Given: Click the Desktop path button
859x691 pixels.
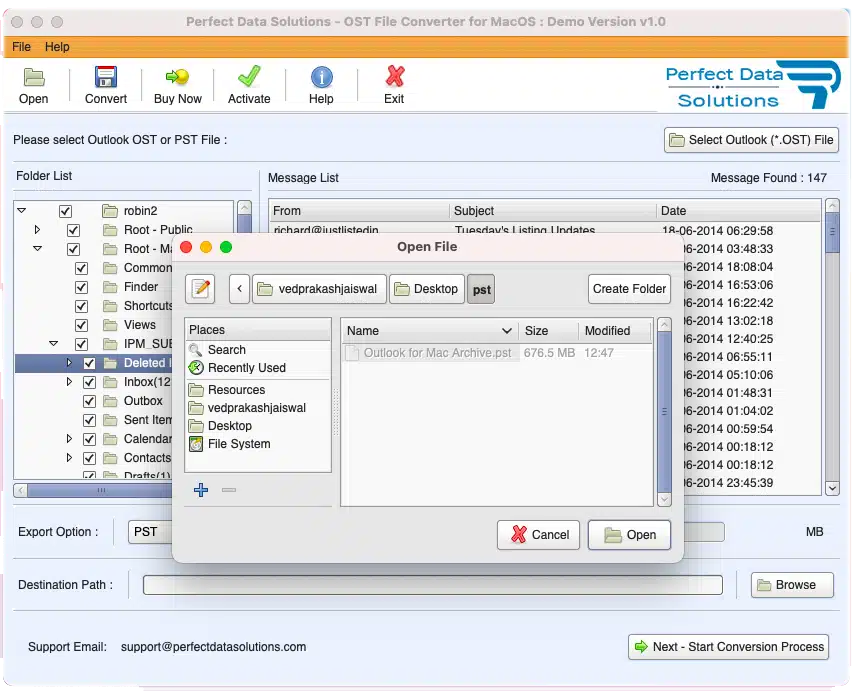Looking at the screenshot, I should tap(427, 289).
